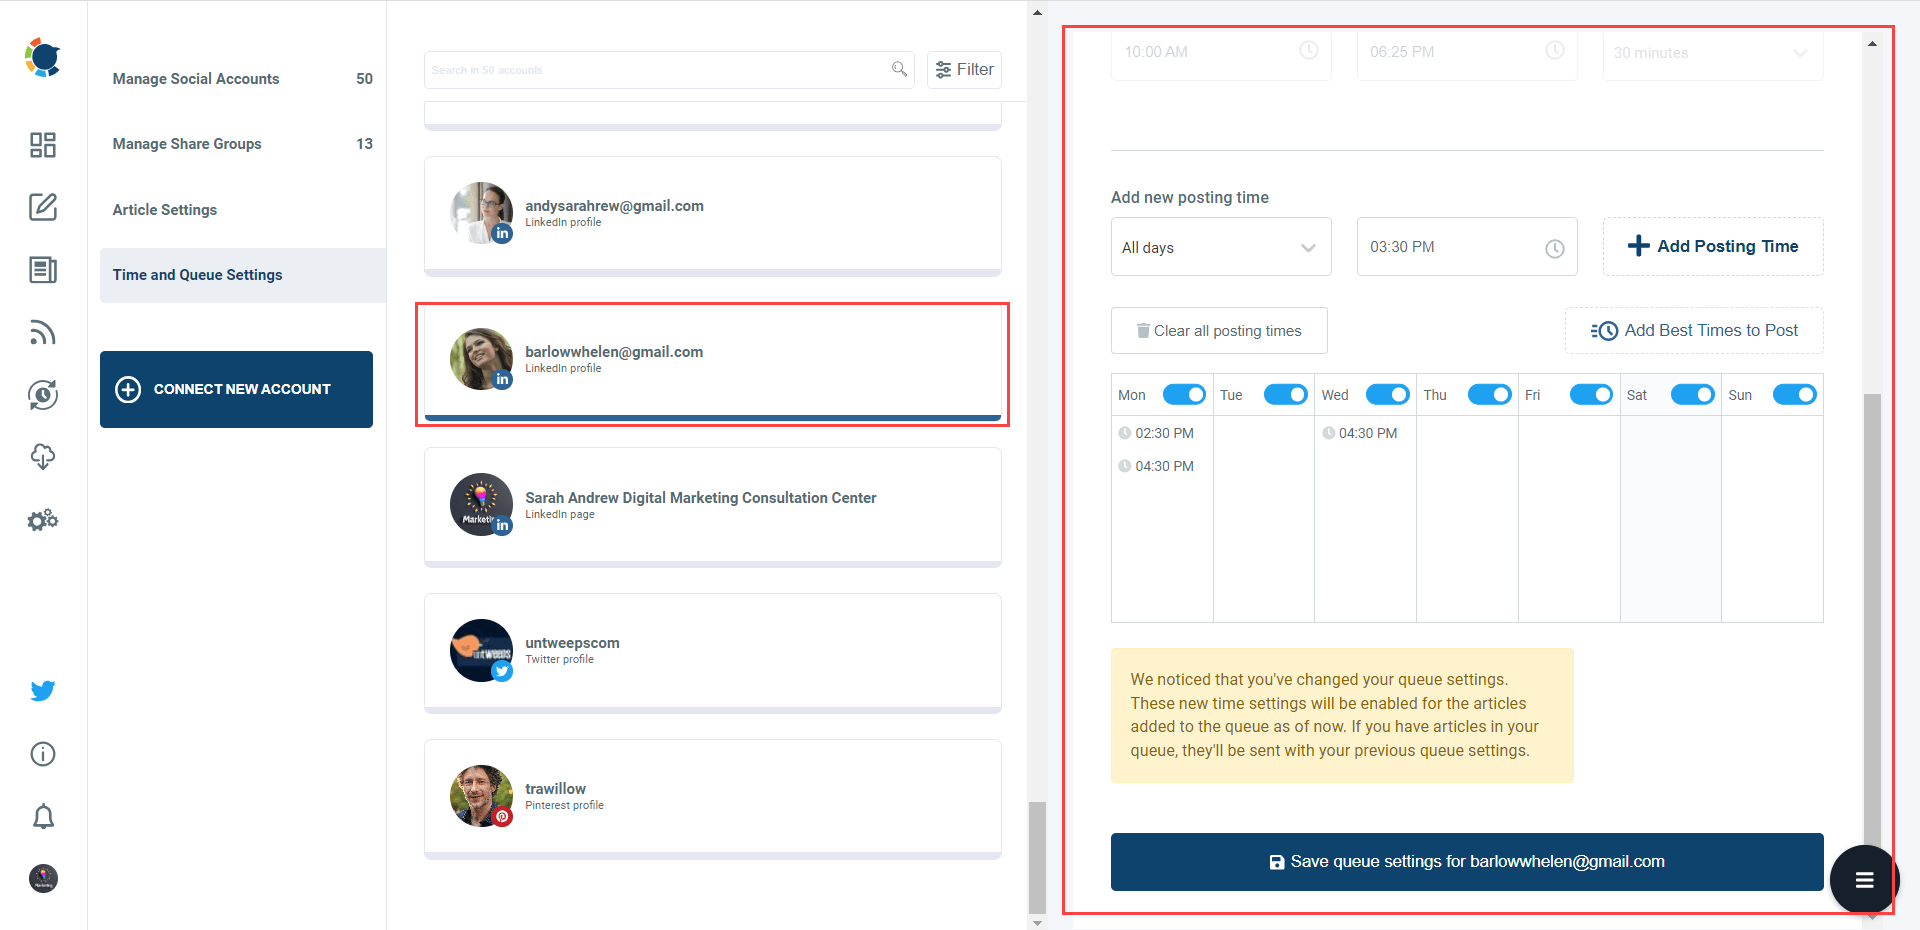Open the settings gears icon
1920x930 pixels.
click(42, 519)
